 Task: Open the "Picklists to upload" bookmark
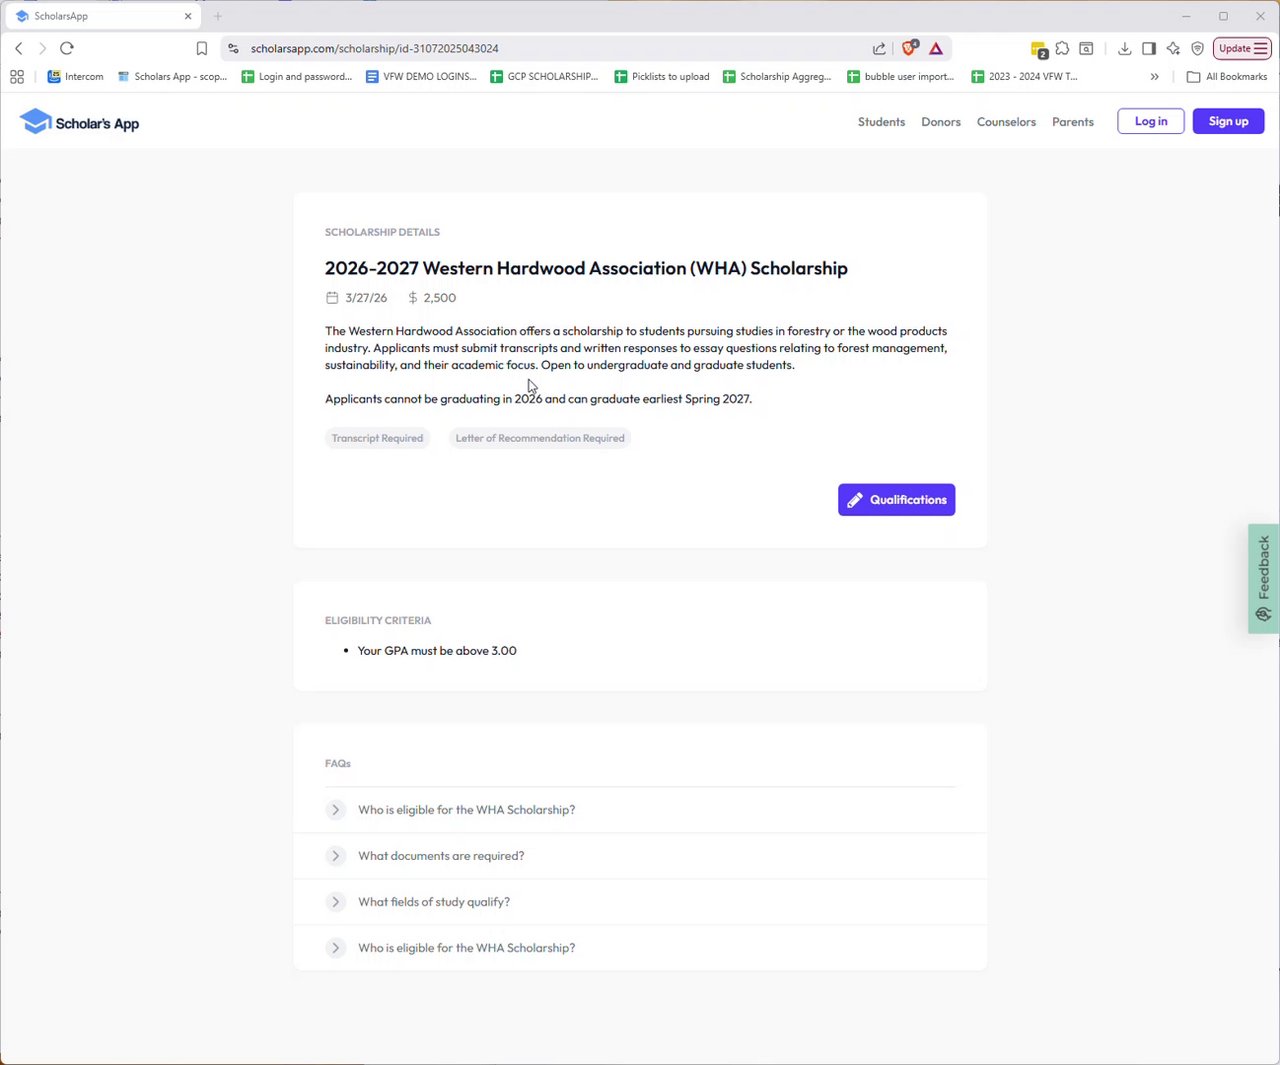(x=662, y=76)
